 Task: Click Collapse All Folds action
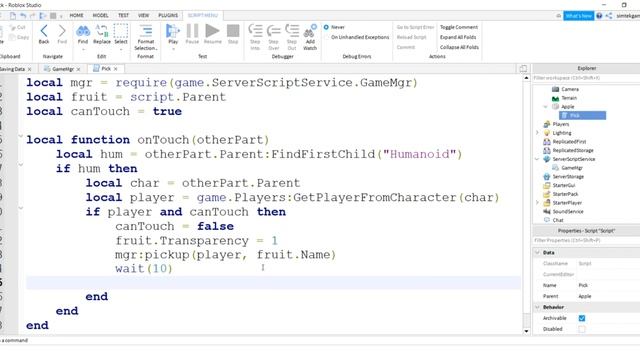pyautogui.click(x=459, y=47)
